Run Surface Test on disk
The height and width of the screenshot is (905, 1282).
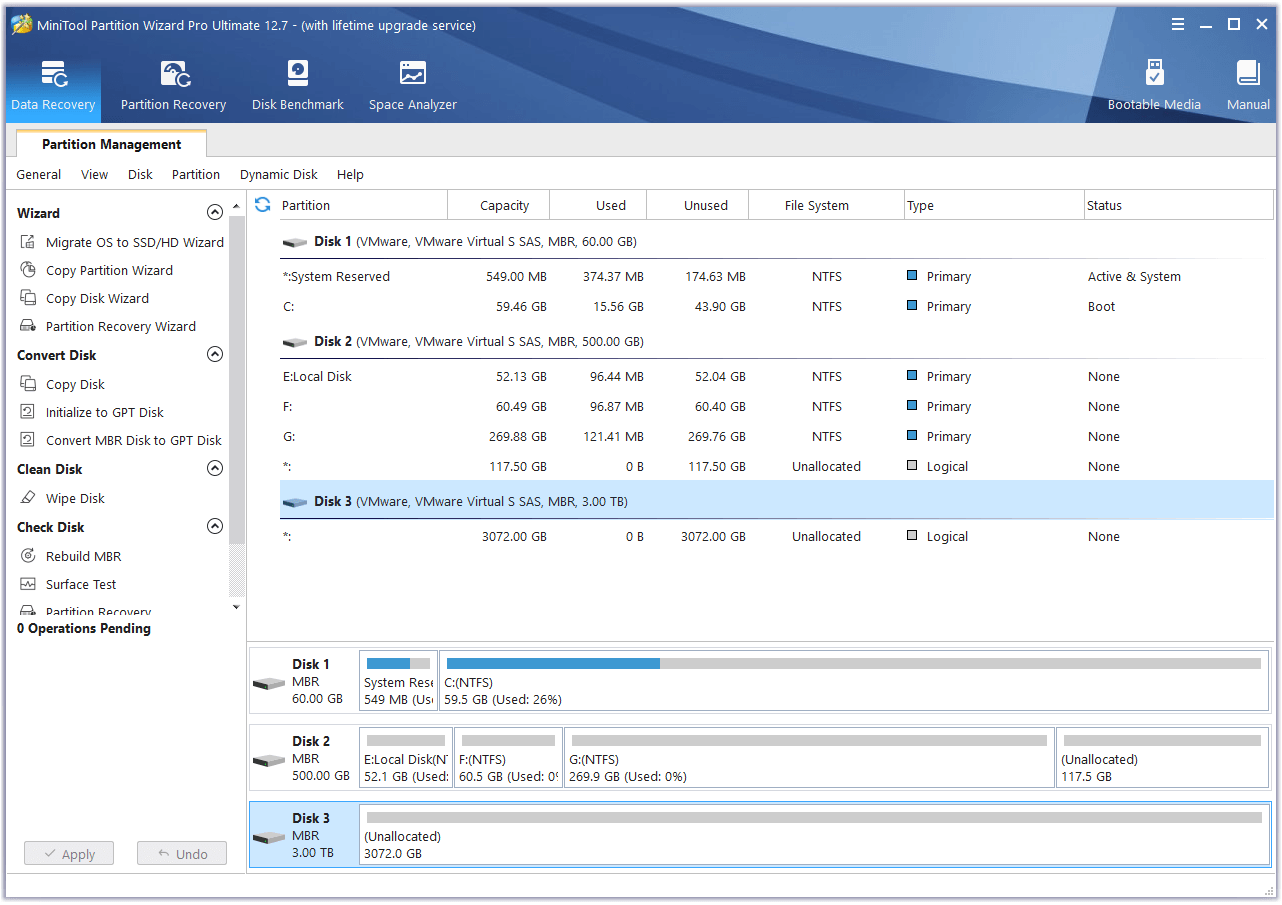point(69,584)
